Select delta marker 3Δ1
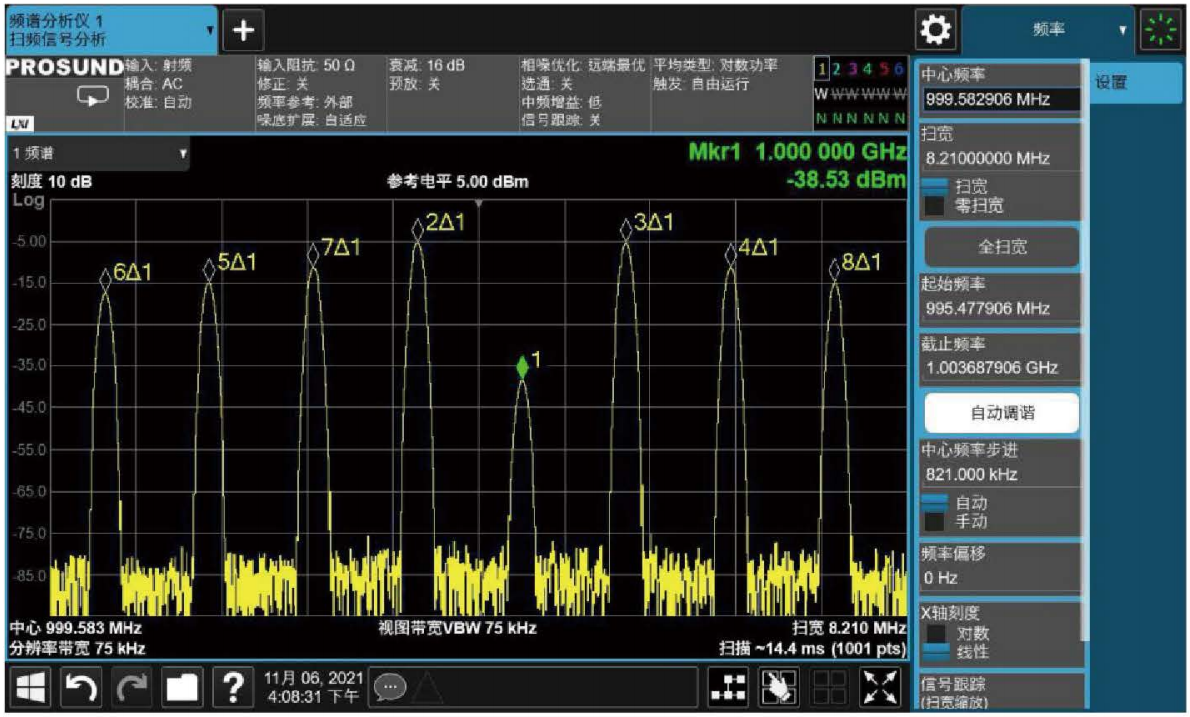The image size is (1190, 717). pos(626,229)
